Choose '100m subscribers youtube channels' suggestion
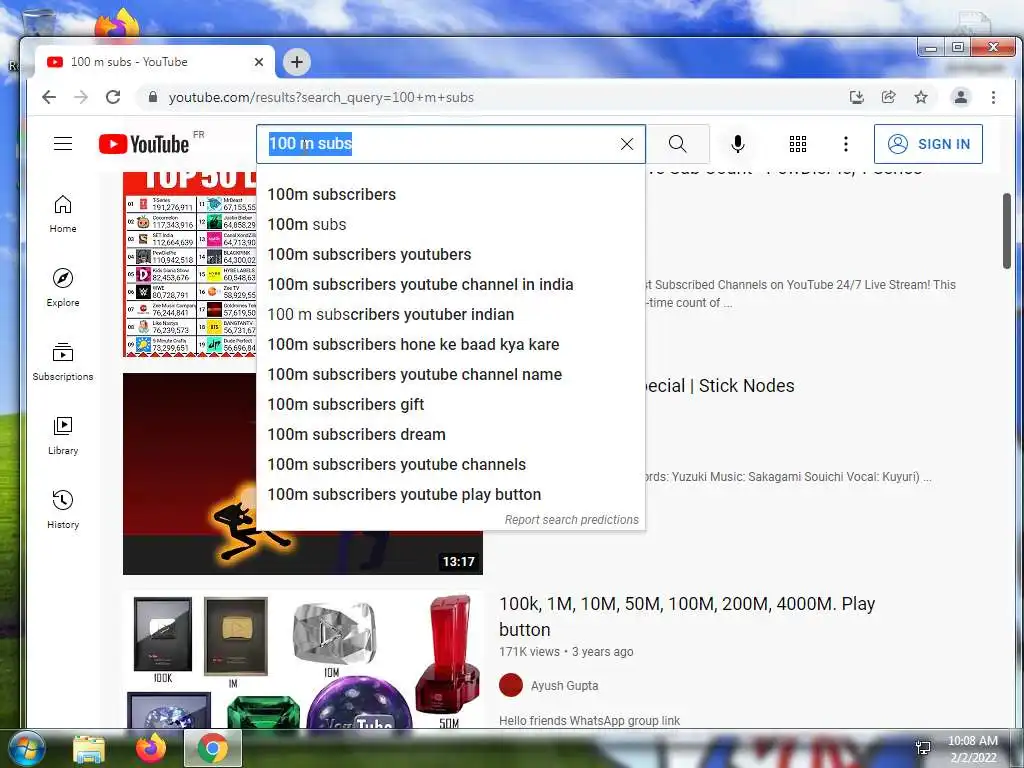The height and width of the screenshot is (768, 1024). pos(451,465)
